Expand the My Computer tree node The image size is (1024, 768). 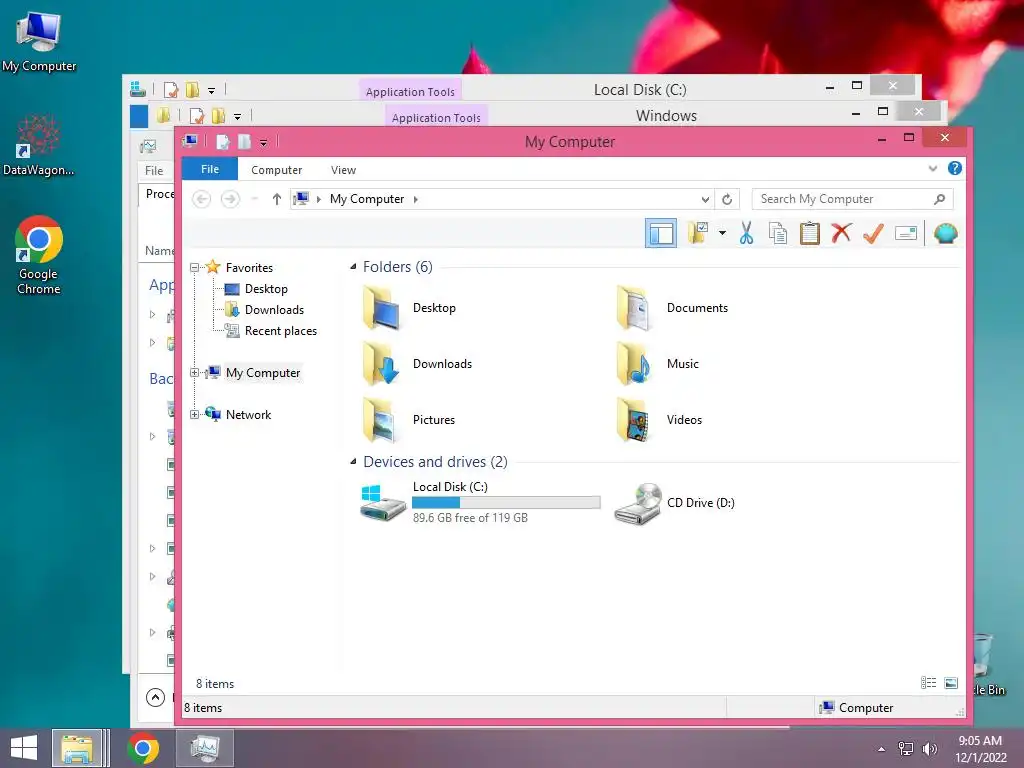(x=195, y=372)
